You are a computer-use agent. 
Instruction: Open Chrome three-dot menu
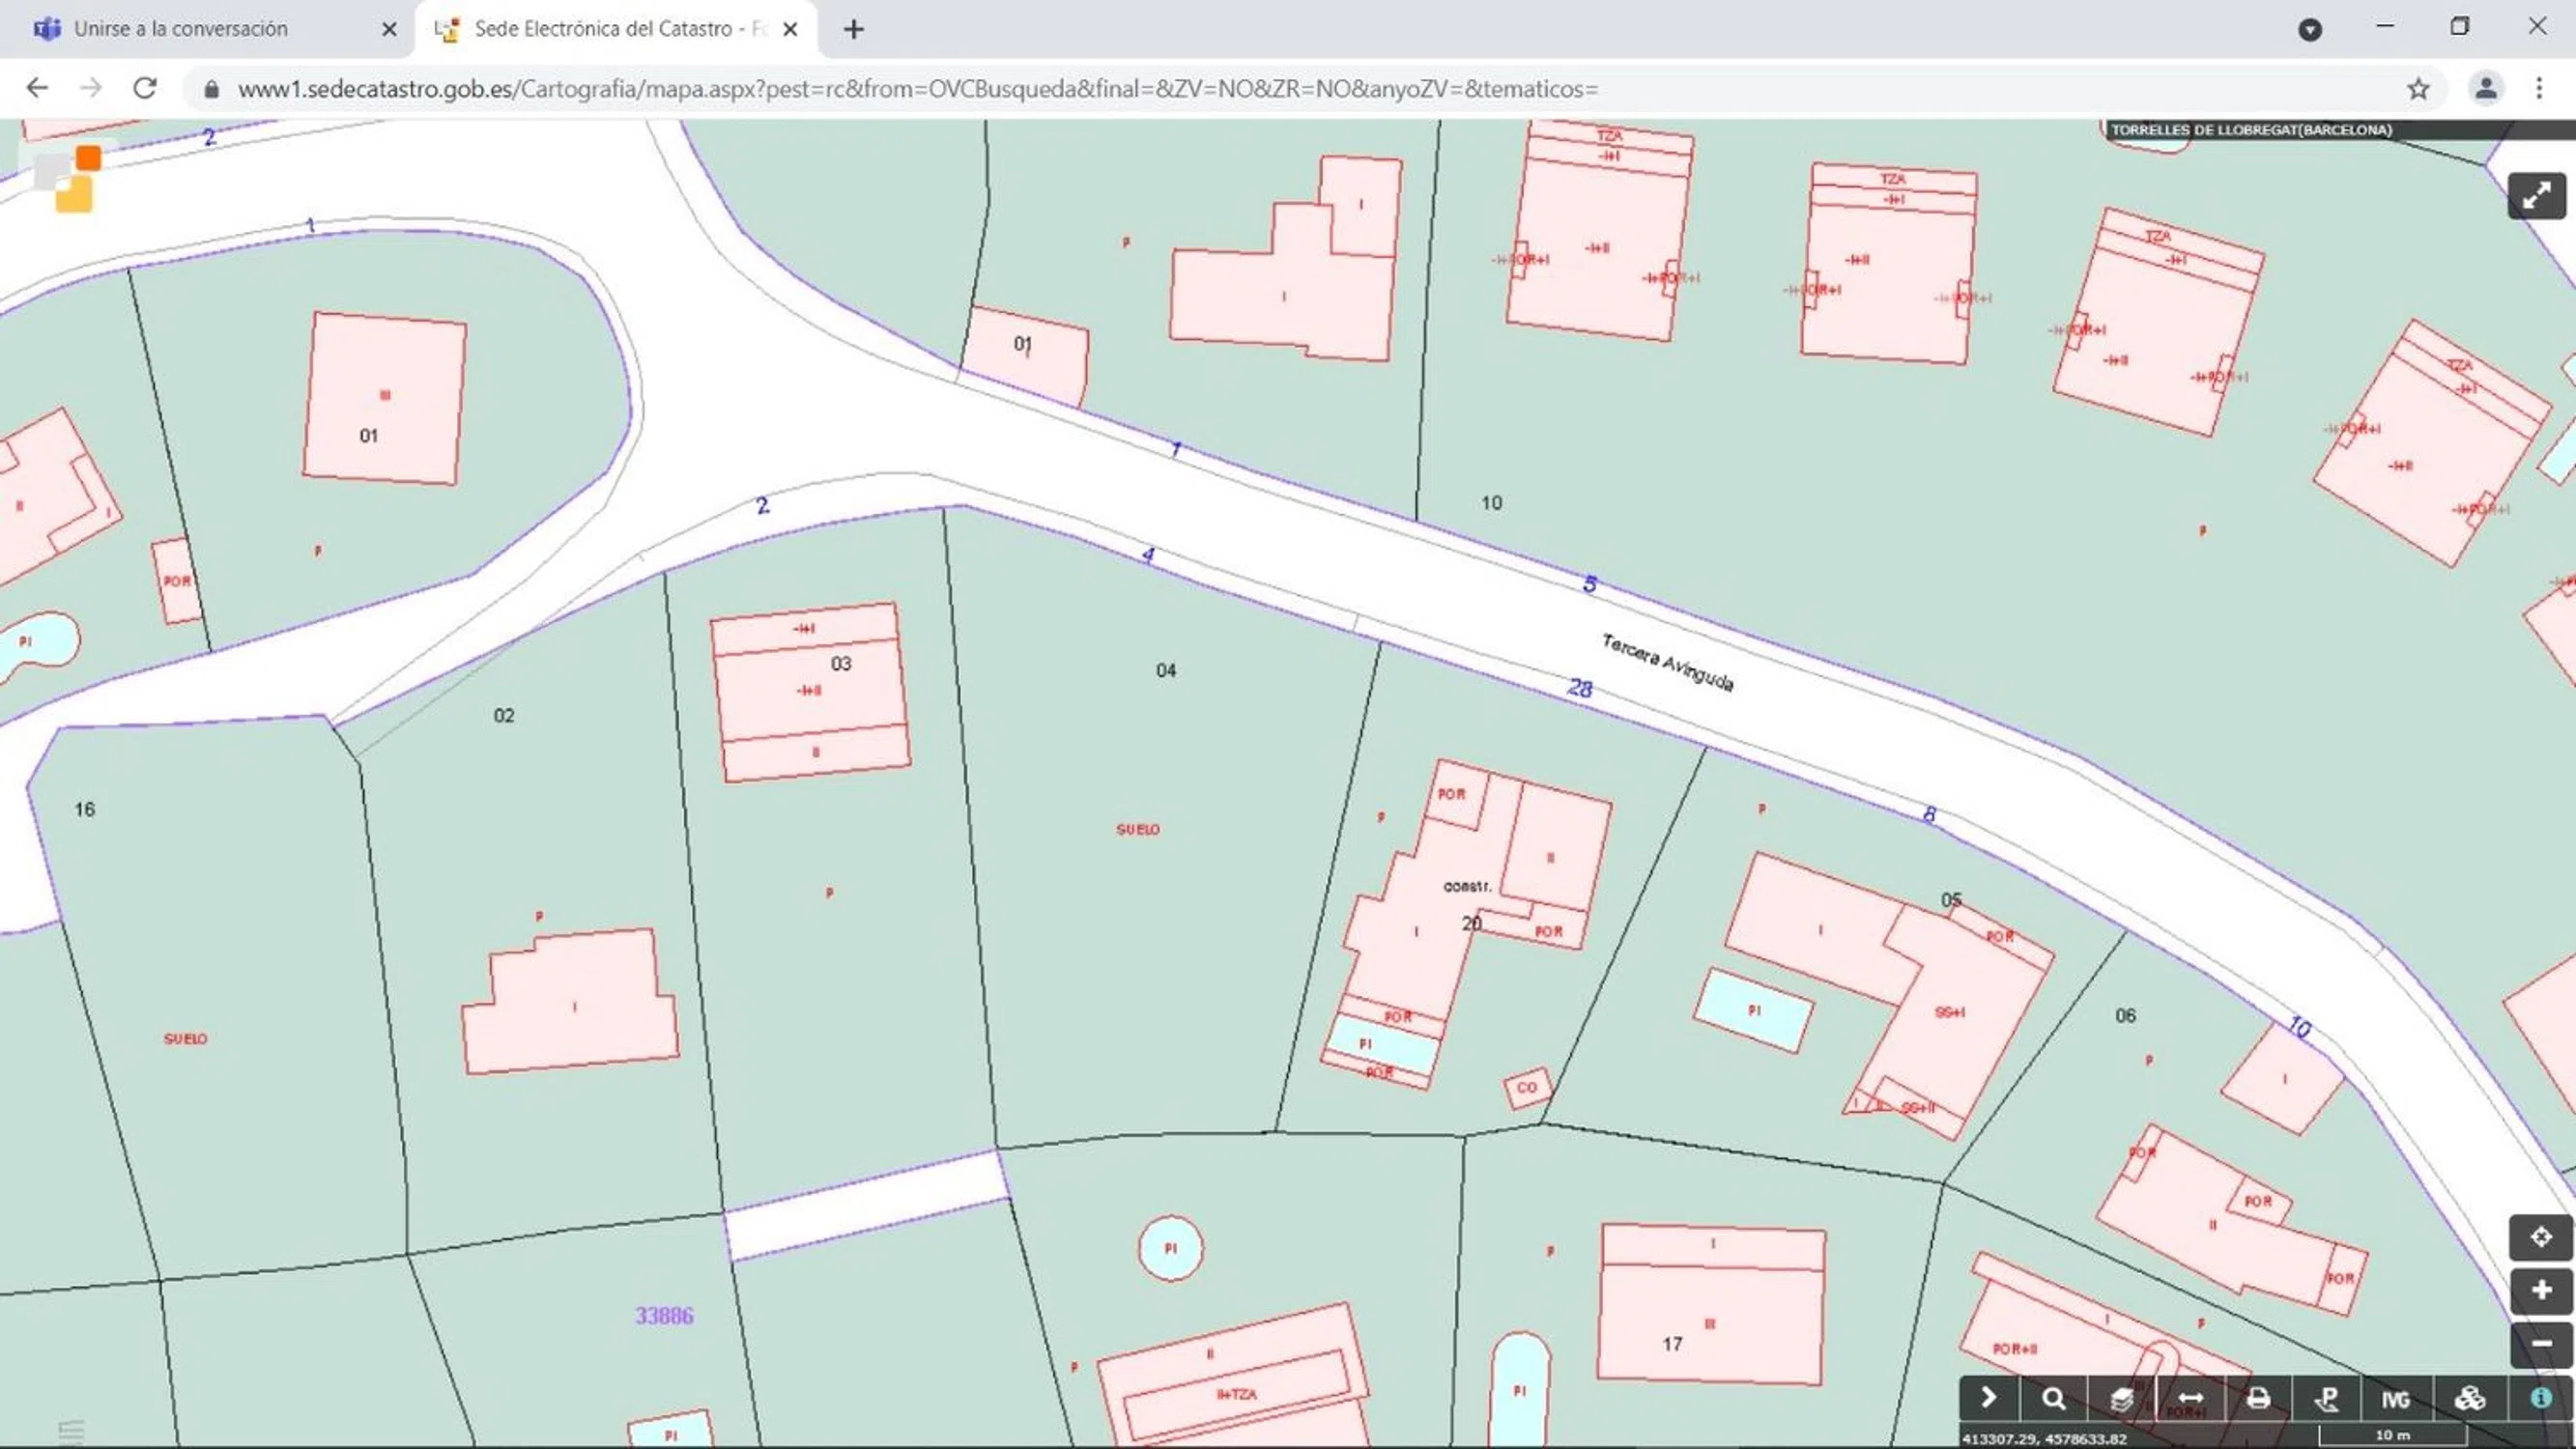tap(2539, 88)
